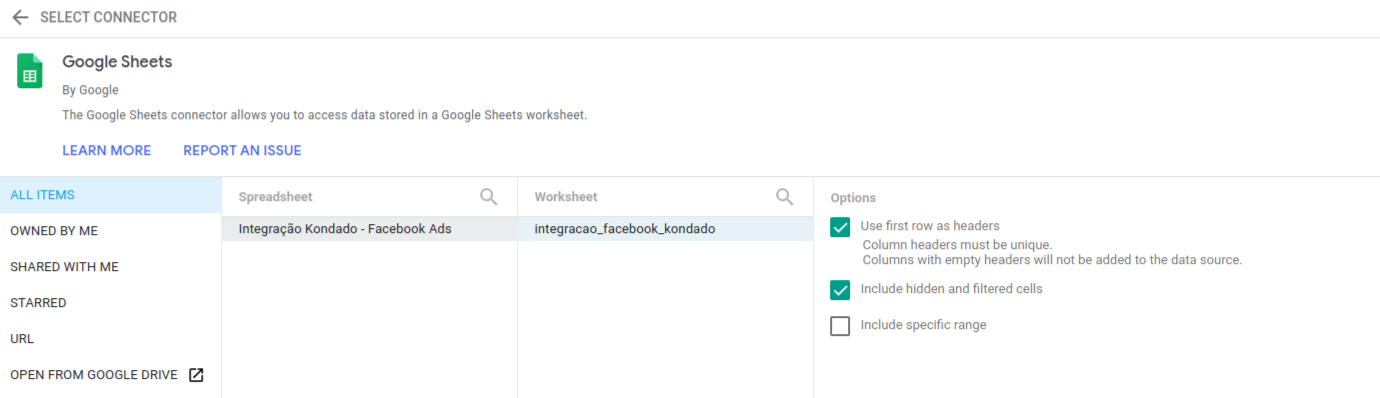
Task: Click the Google Sheets connector title
Action: [117, 62]
